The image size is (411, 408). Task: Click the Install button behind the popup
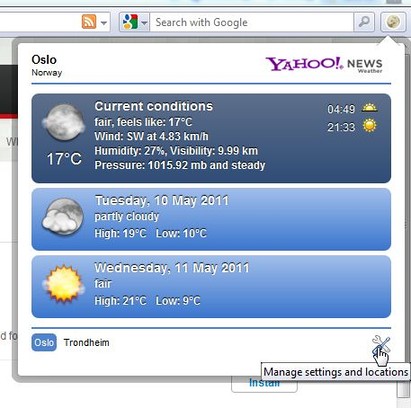[x=264, y=384]
